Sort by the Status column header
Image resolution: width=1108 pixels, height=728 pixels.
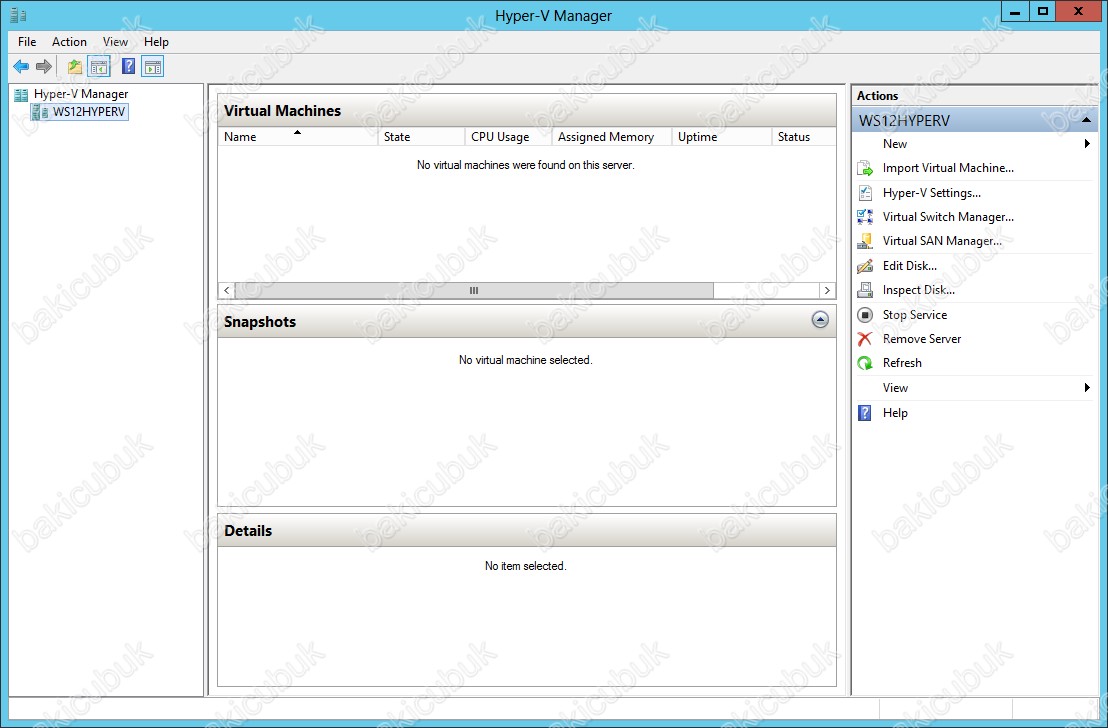[804, 137]
